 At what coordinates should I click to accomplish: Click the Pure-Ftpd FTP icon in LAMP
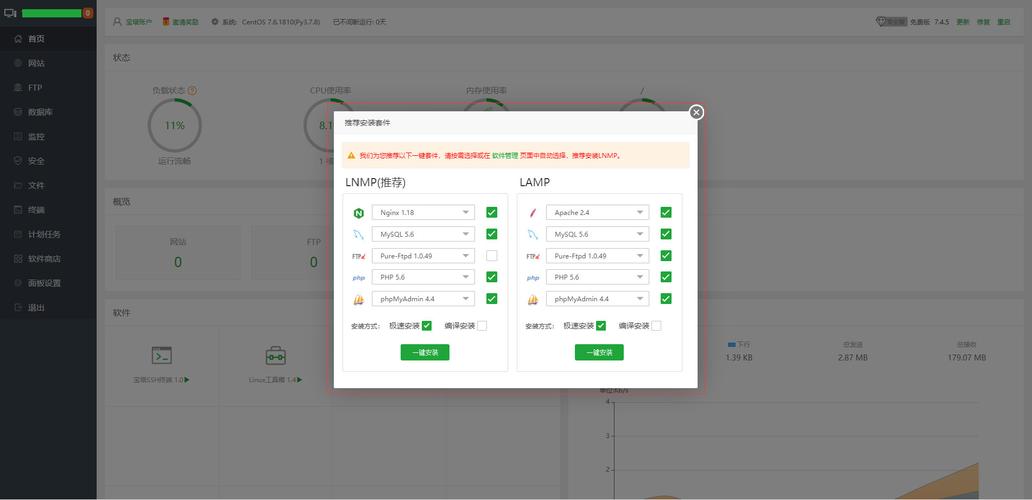click(533, 256)
